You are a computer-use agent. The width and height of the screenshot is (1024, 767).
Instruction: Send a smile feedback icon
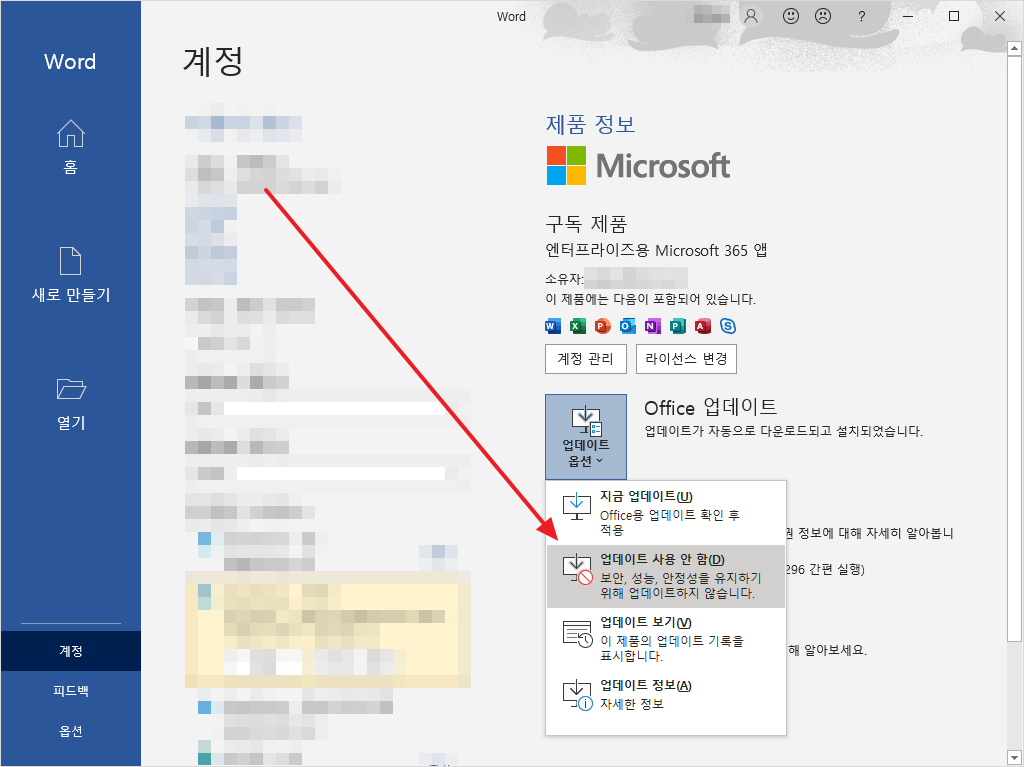point(791,16)
